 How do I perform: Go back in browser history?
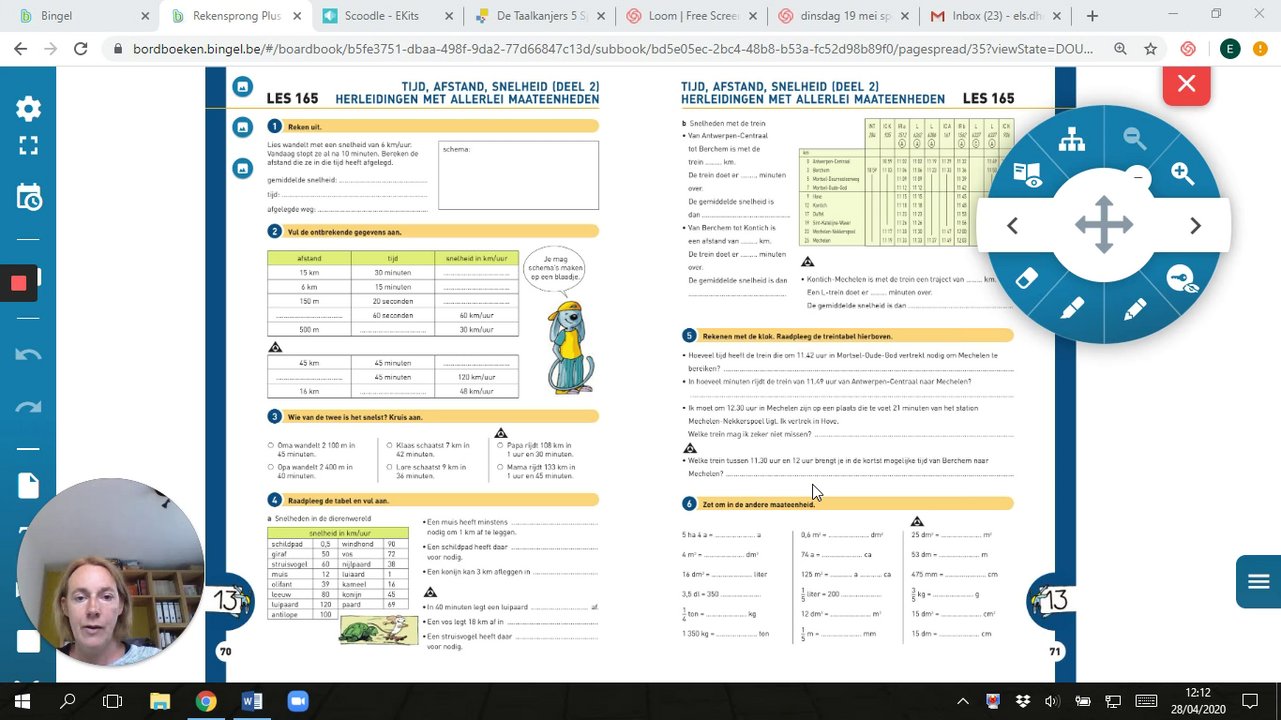(x=19, y=49)
